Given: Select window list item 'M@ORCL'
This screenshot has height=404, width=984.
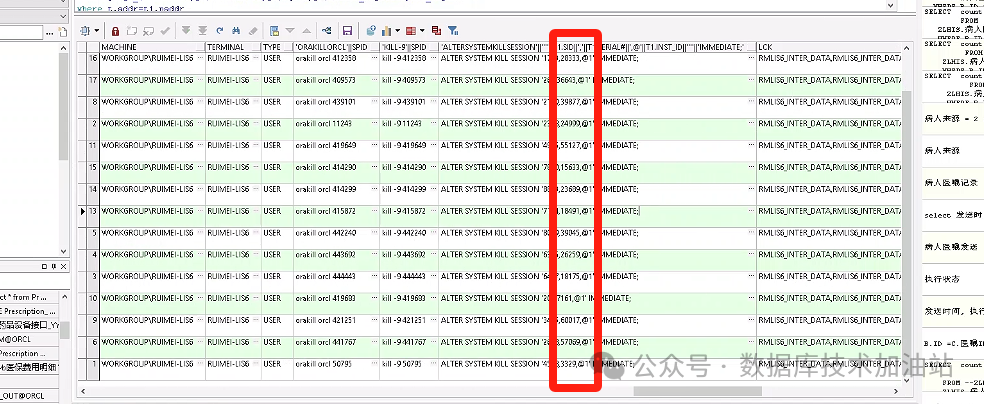Looking at the screenshot, I should [30, 339].
